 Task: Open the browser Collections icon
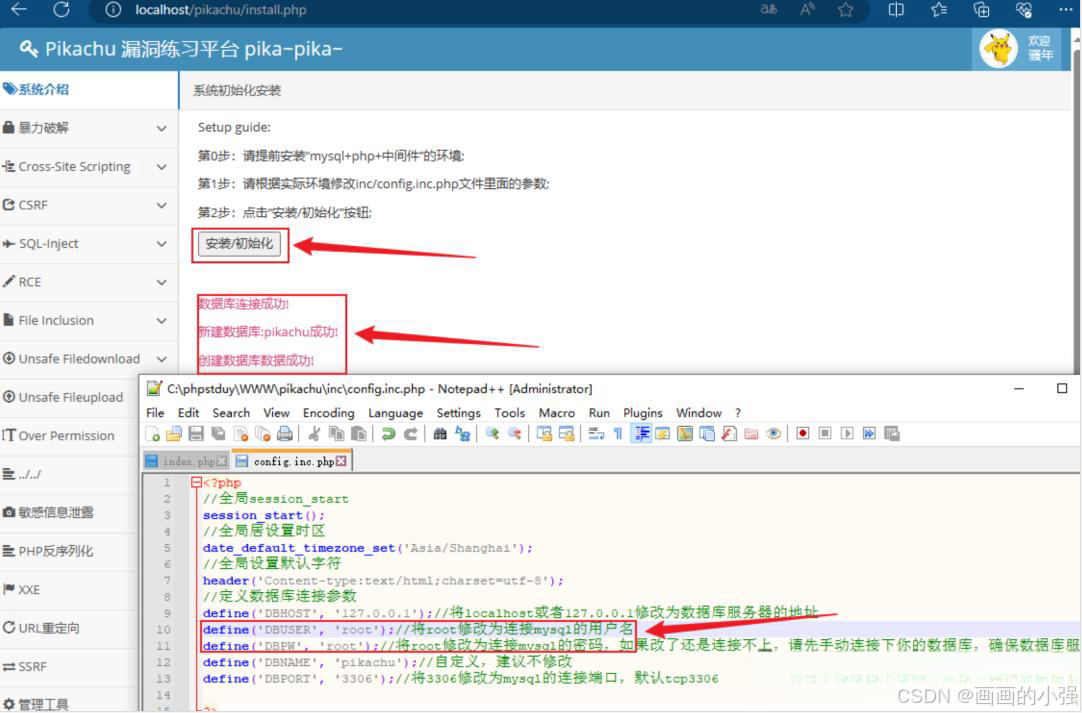coord(981,10)
